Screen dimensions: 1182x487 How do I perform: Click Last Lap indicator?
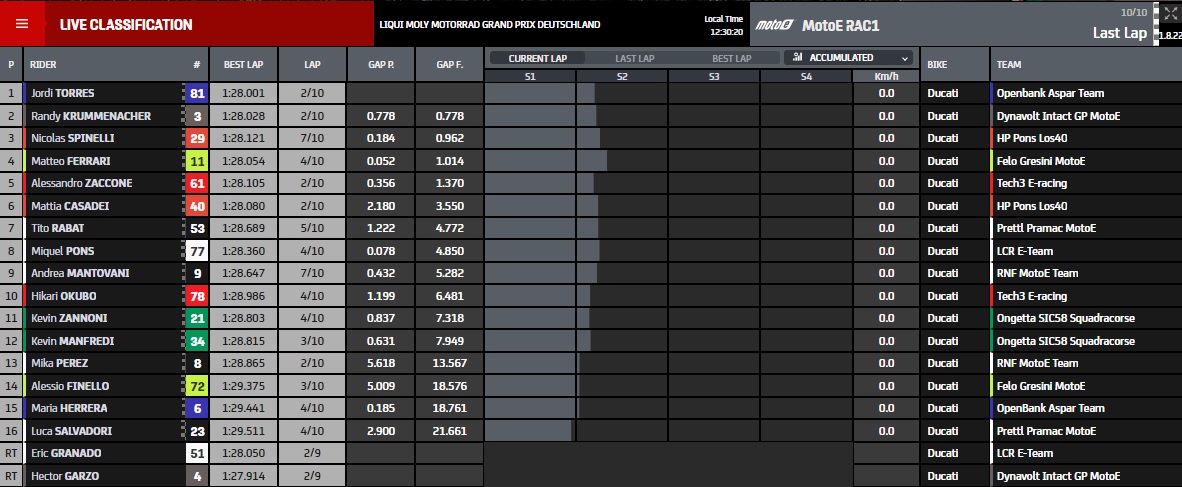coord(1120,33)
